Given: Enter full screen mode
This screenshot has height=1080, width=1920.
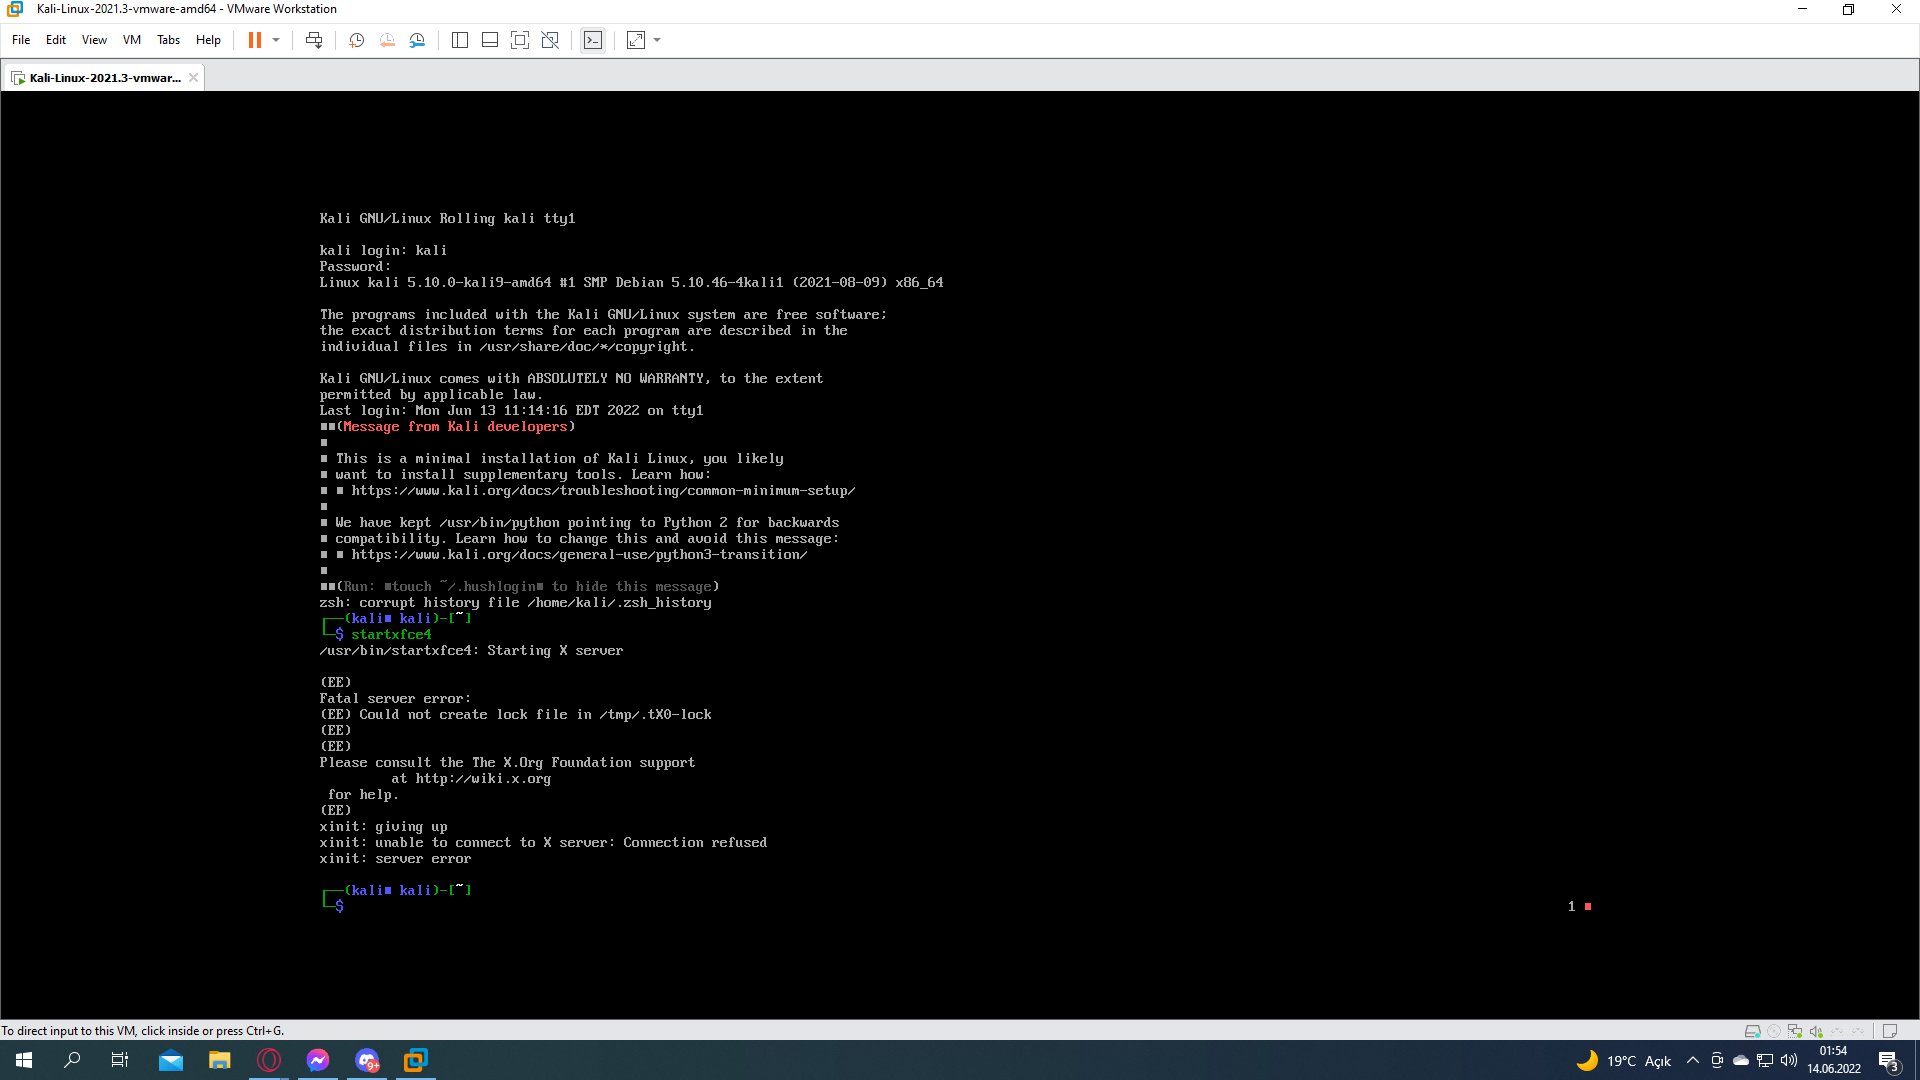Looking at the screenshot, I should (520, 40).
